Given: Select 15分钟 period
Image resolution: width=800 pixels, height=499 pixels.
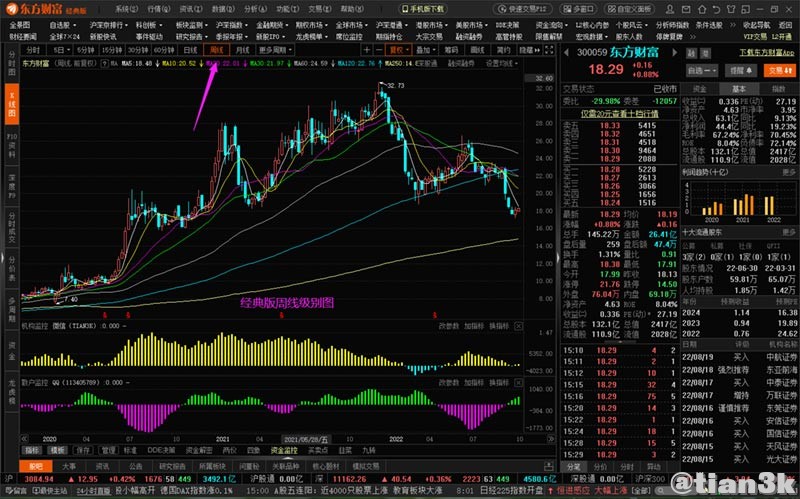Looking at the screenshot, I should 111,49.
